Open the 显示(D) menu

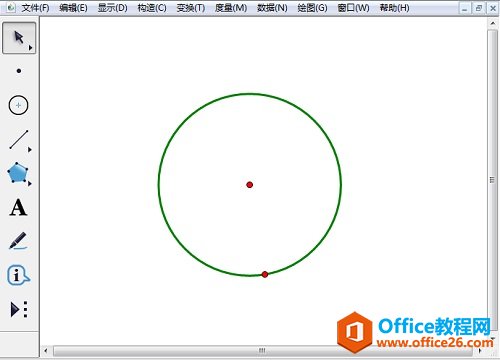(112, 8)
